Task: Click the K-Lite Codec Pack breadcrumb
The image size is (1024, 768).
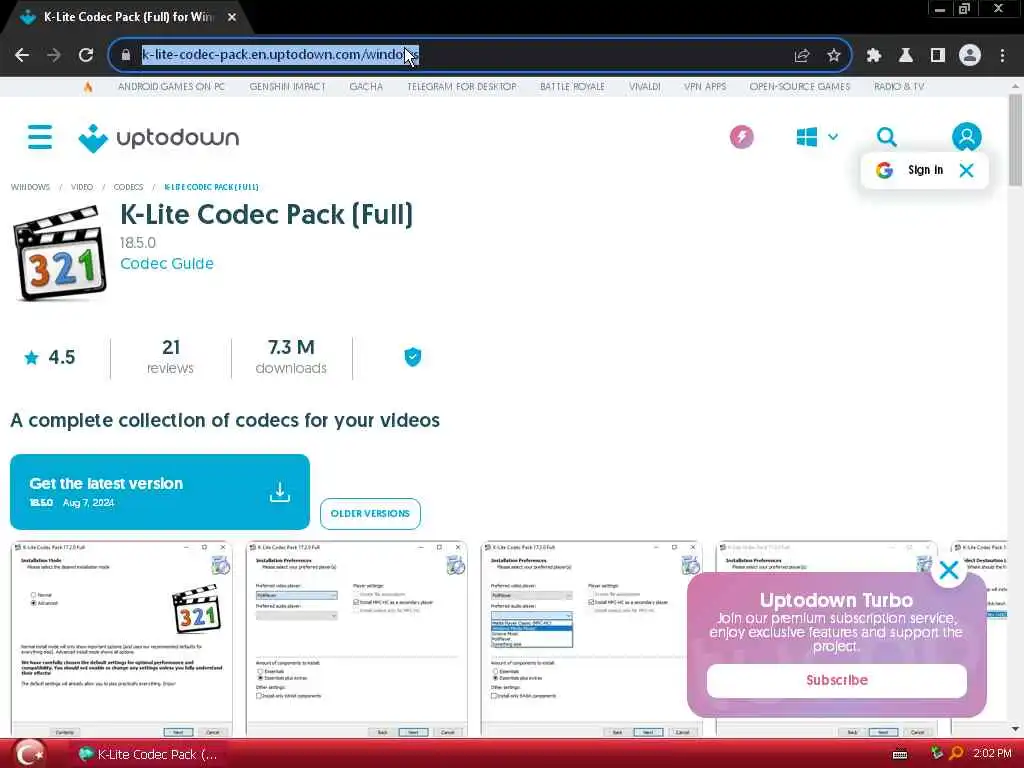Action: (211, 187)
